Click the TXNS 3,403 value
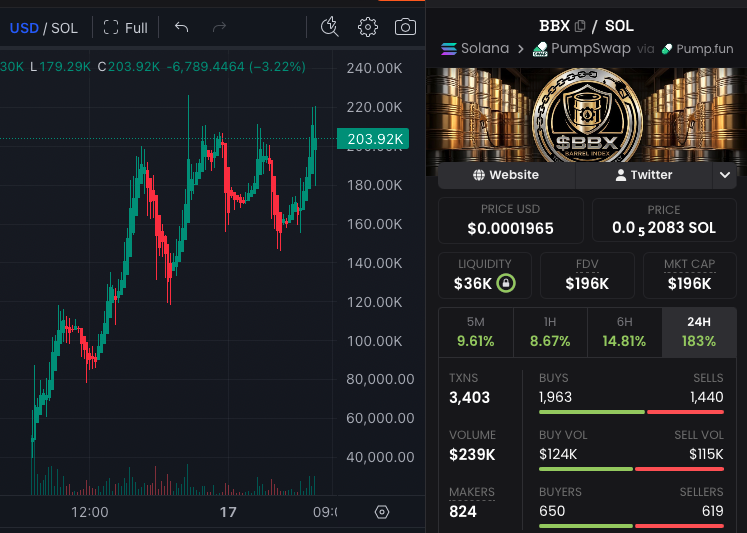 pos(469,397)
